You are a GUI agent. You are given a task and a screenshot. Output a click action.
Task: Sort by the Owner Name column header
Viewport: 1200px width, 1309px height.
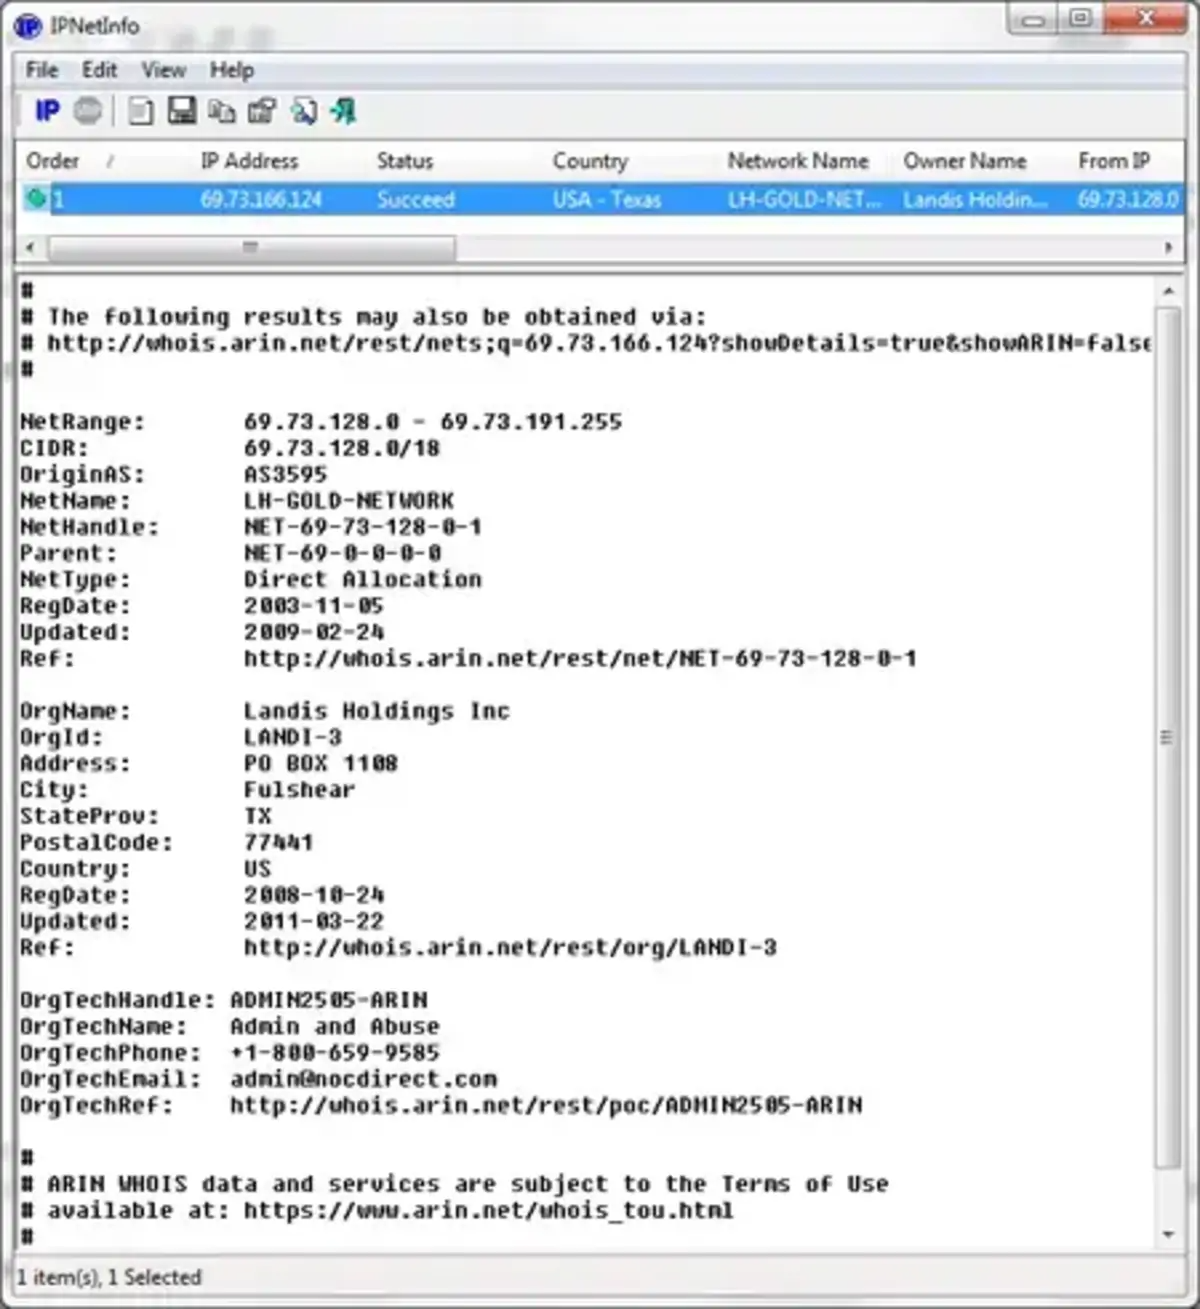point(965,161)
